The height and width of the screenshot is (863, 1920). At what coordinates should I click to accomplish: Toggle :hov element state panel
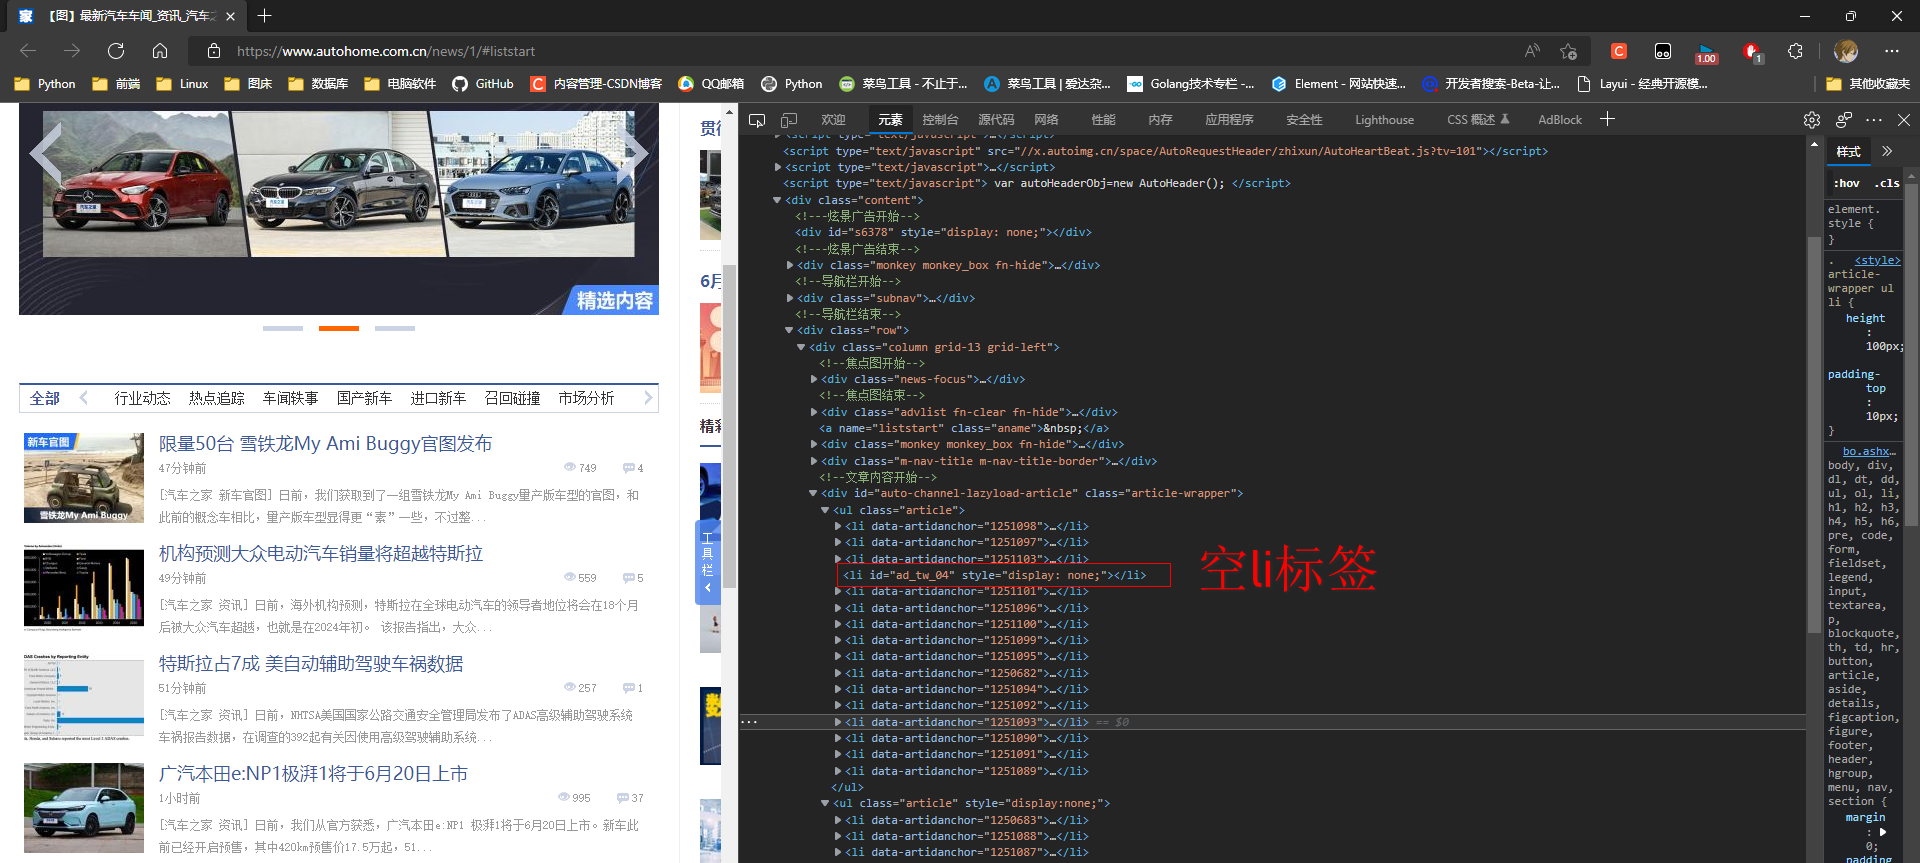(x=1846, y=183)
